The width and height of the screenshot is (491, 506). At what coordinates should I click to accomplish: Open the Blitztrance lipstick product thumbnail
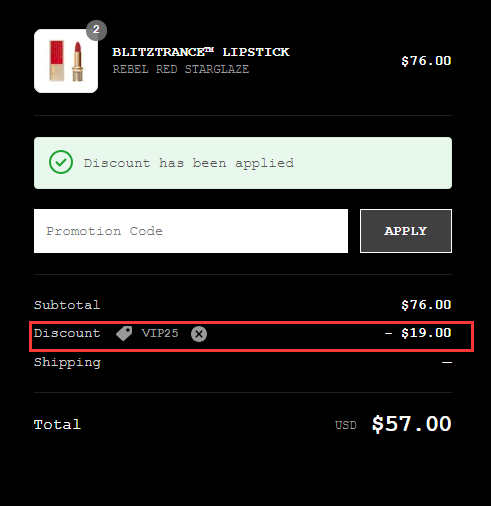coord(66,61)
